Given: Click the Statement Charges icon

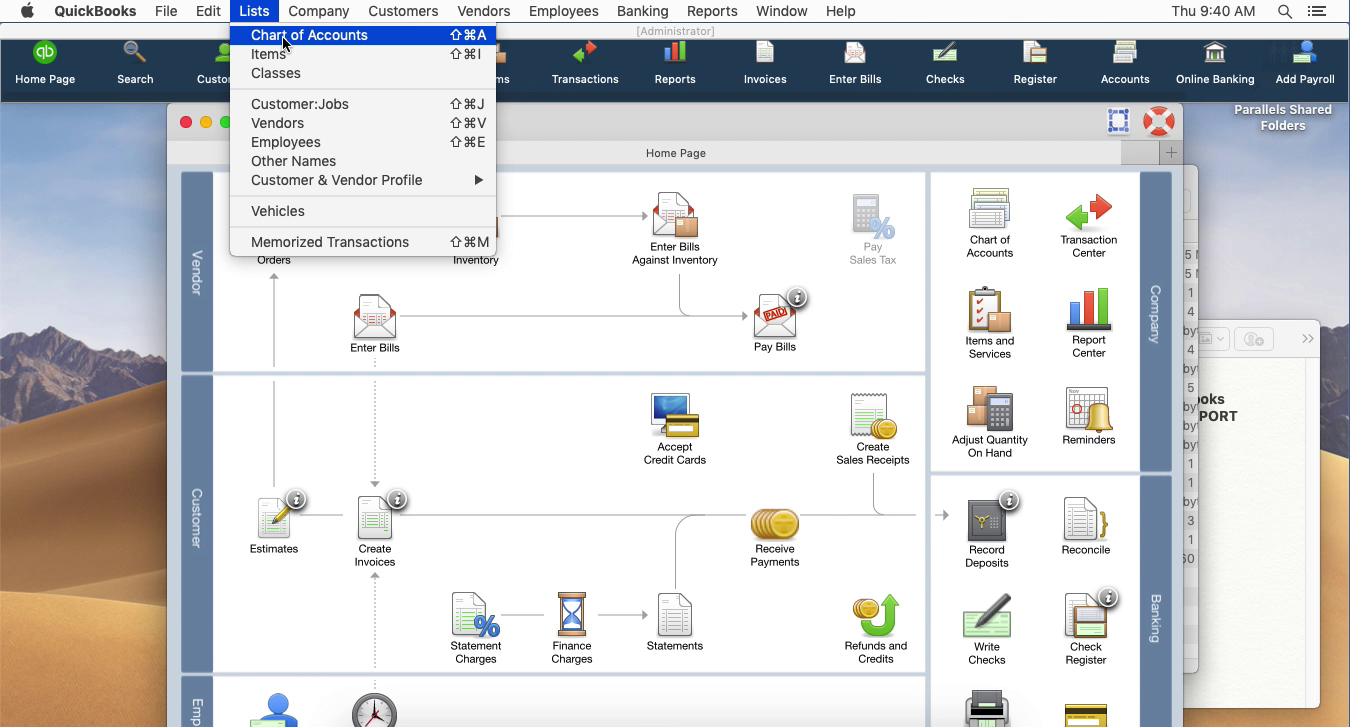Looking at the screenshot, I should click(476, 614).
